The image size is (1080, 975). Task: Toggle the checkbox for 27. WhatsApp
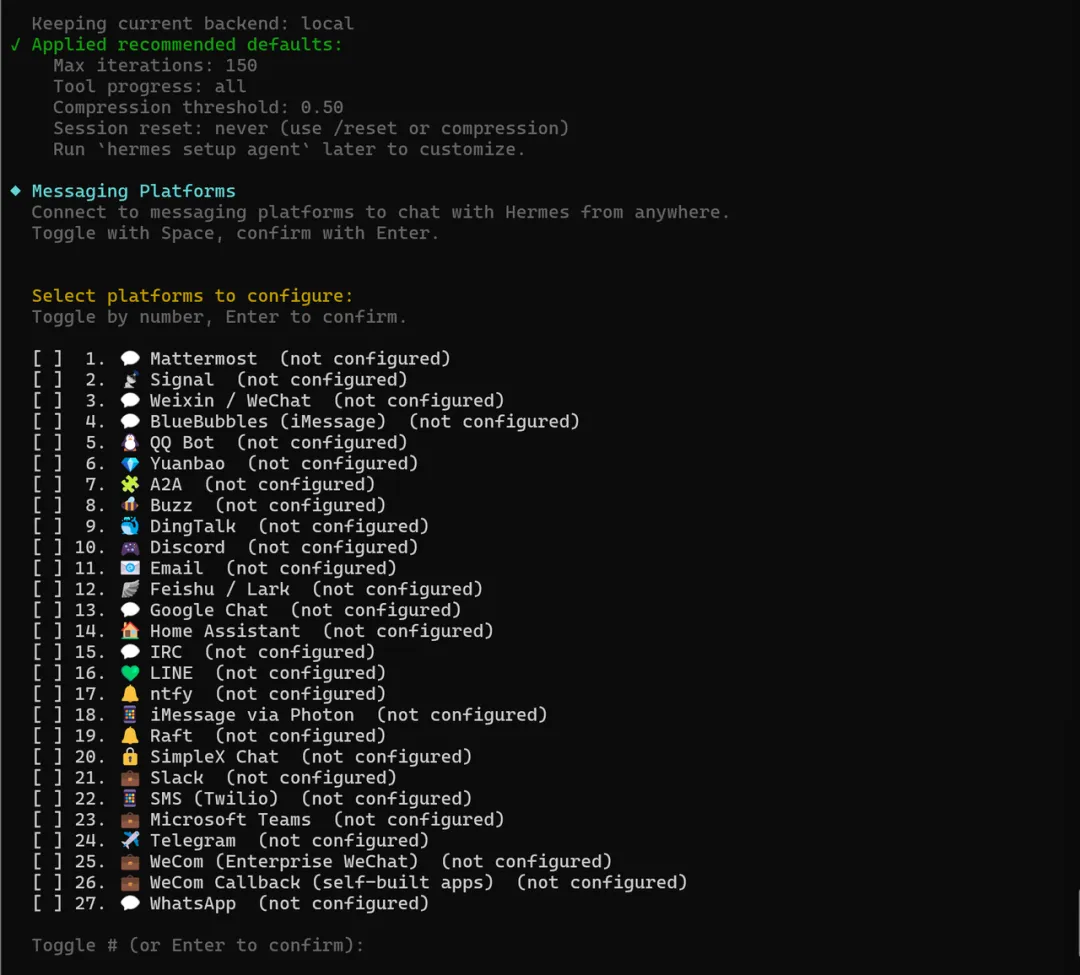(48, 903)
